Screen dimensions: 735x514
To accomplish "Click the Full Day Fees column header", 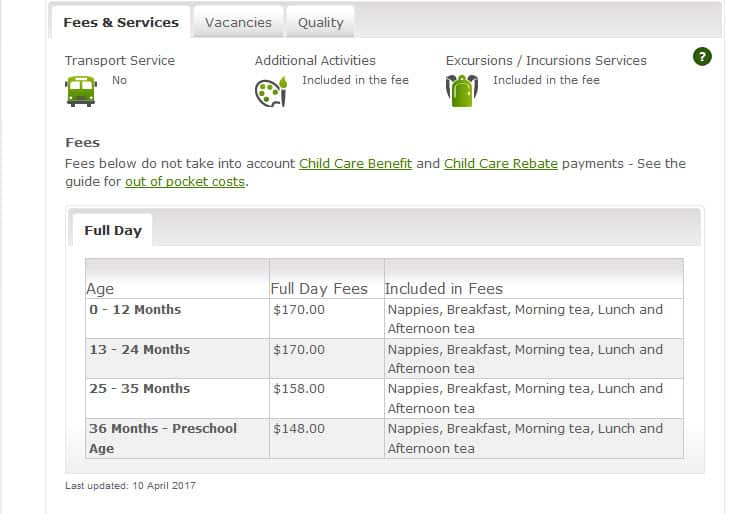I will pos(319,288).
